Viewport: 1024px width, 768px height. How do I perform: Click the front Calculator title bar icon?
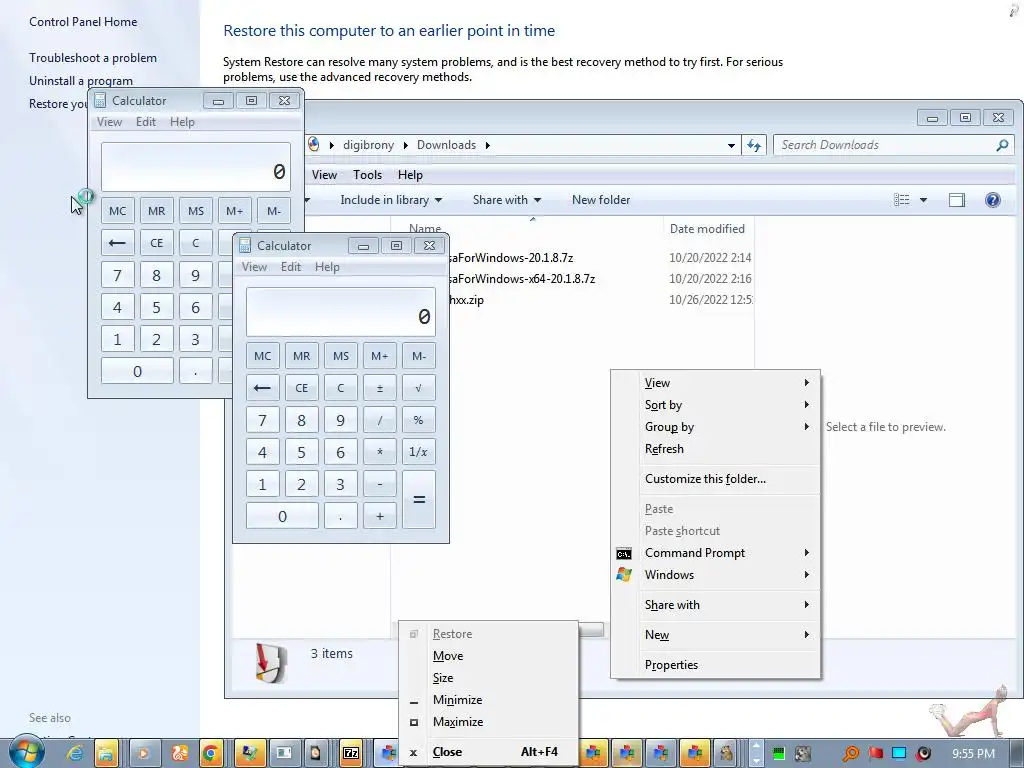[x=245, y=246]
